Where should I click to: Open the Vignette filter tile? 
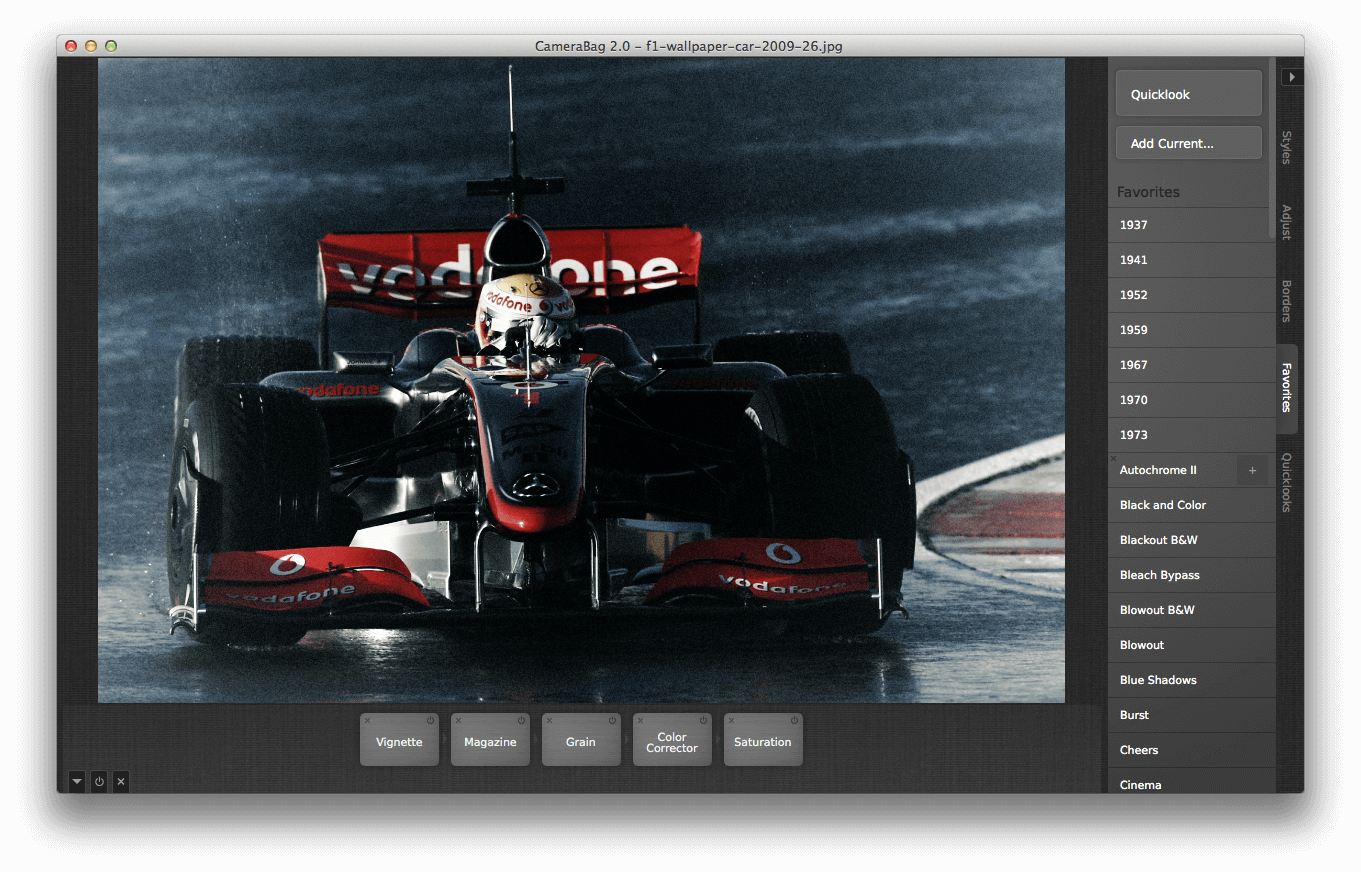coord(399,742)
